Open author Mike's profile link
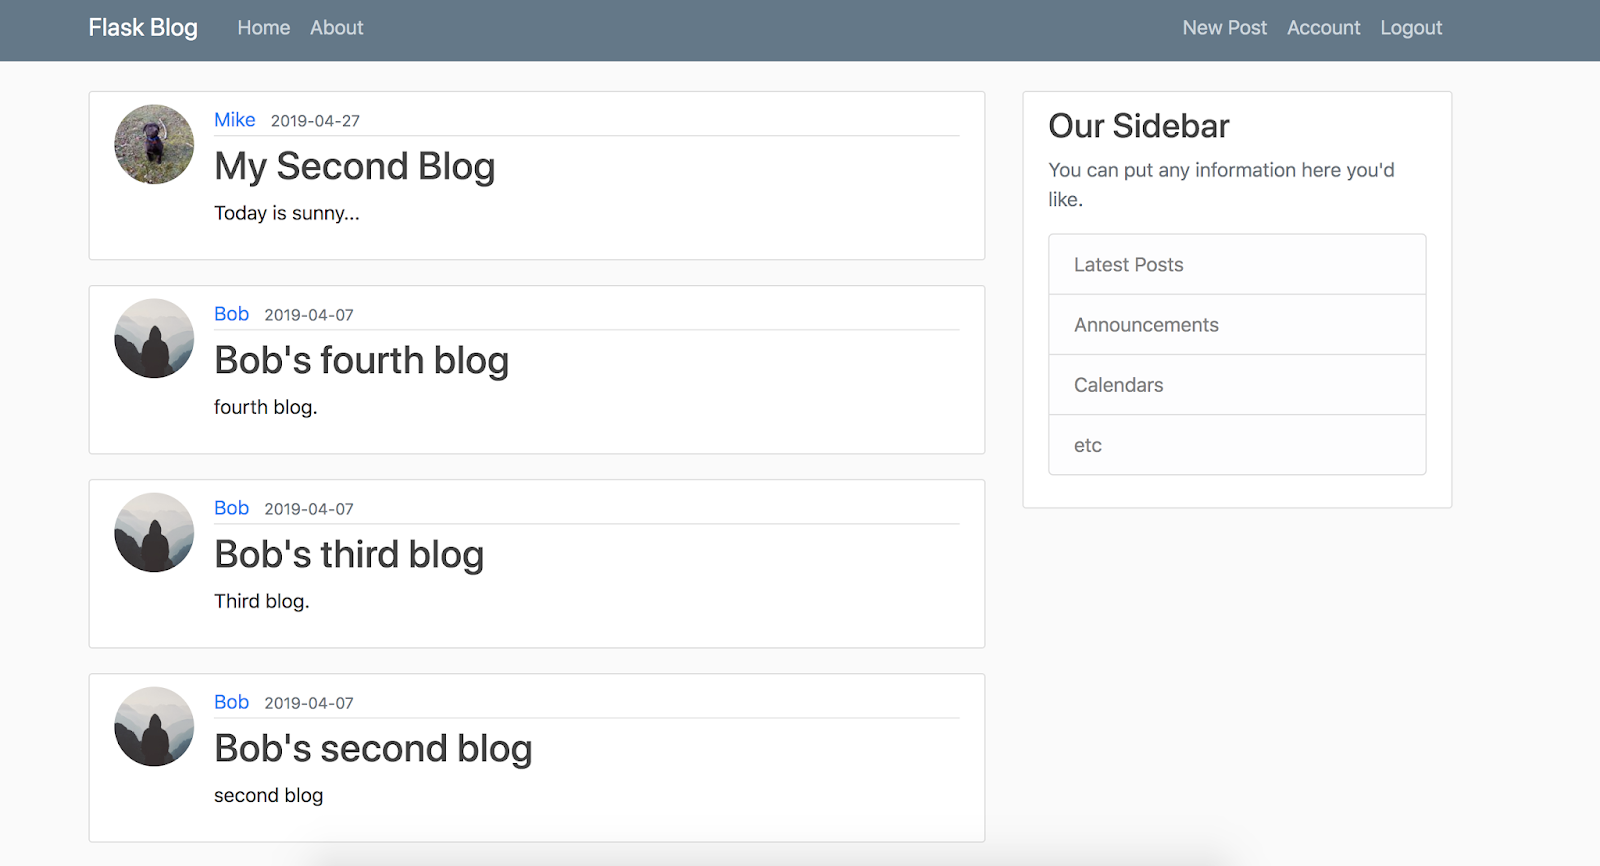Screen dimensions: 1600x866 click(x=235, y=120)
